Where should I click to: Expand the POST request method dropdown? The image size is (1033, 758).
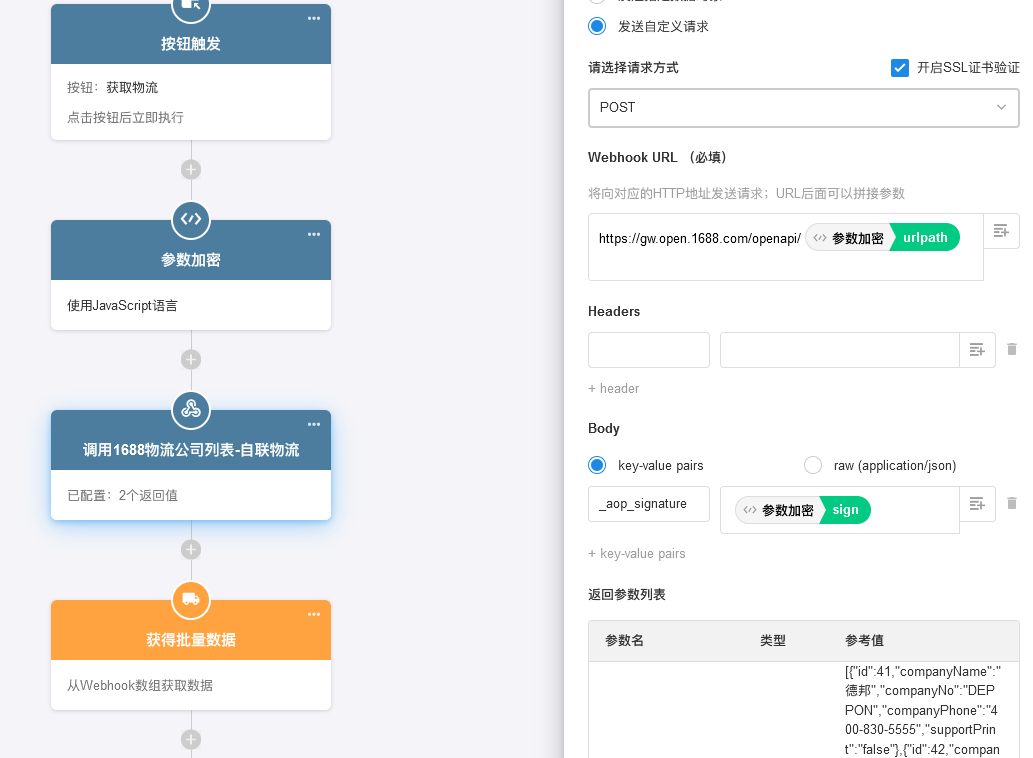803,107
